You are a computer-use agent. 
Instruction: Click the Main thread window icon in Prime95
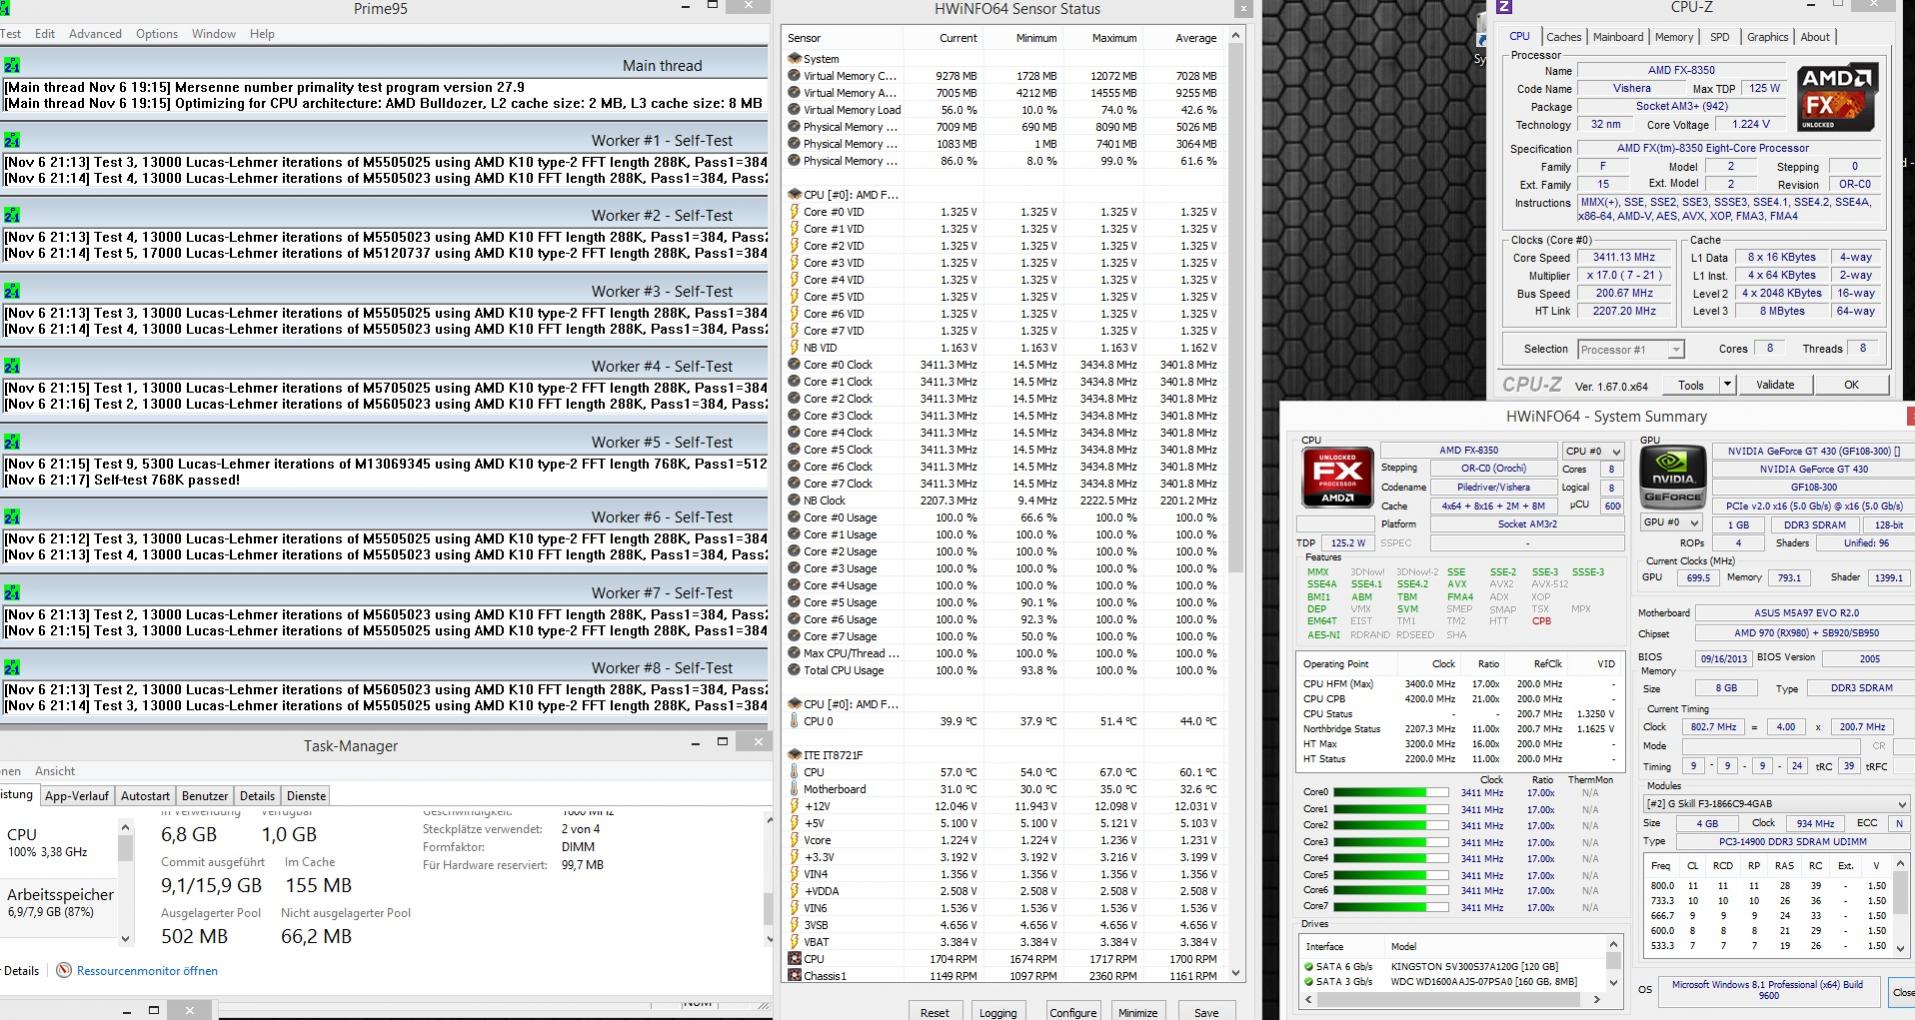pos(12,65)
